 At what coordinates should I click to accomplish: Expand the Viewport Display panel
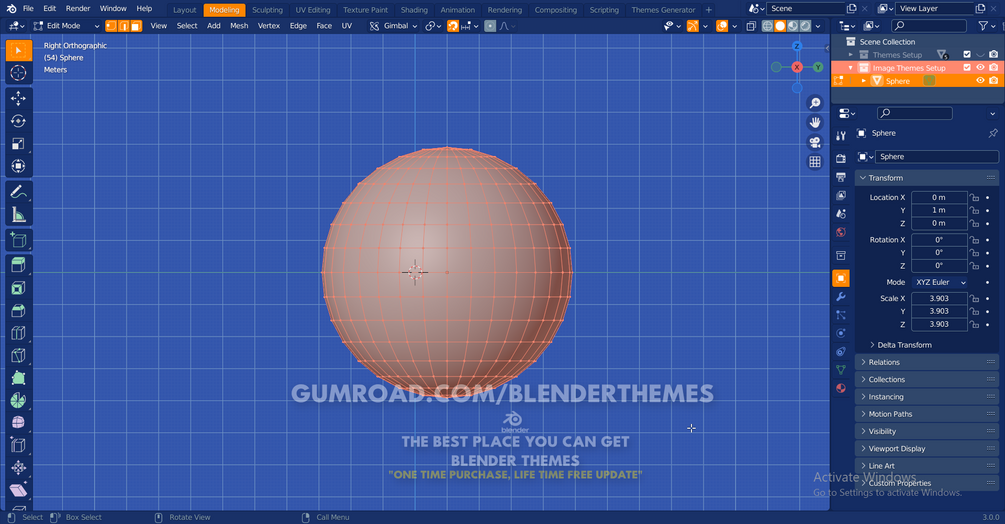point(926,448)
